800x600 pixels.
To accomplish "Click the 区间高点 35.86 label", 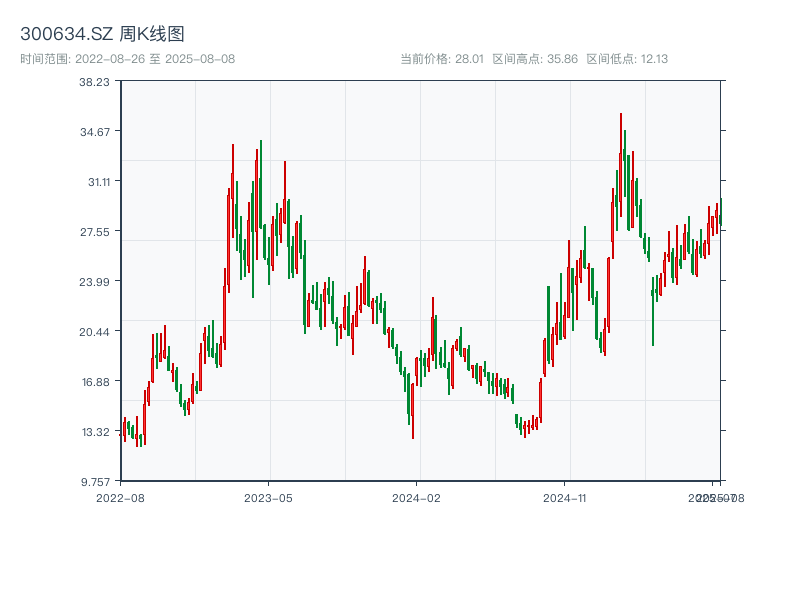I will click(535, 59).
